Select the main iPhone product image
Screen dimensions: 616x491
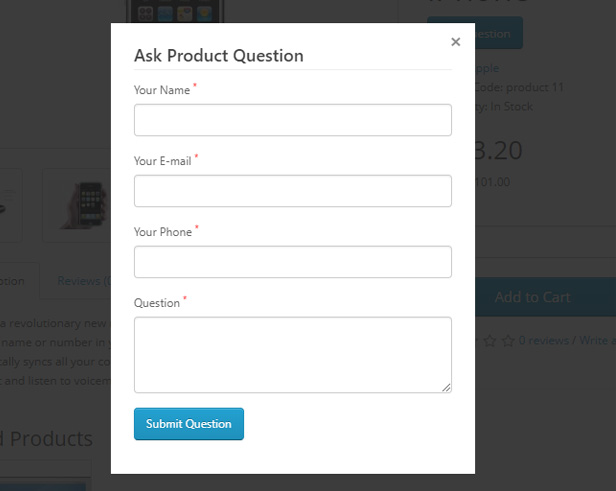pos(175,11)
